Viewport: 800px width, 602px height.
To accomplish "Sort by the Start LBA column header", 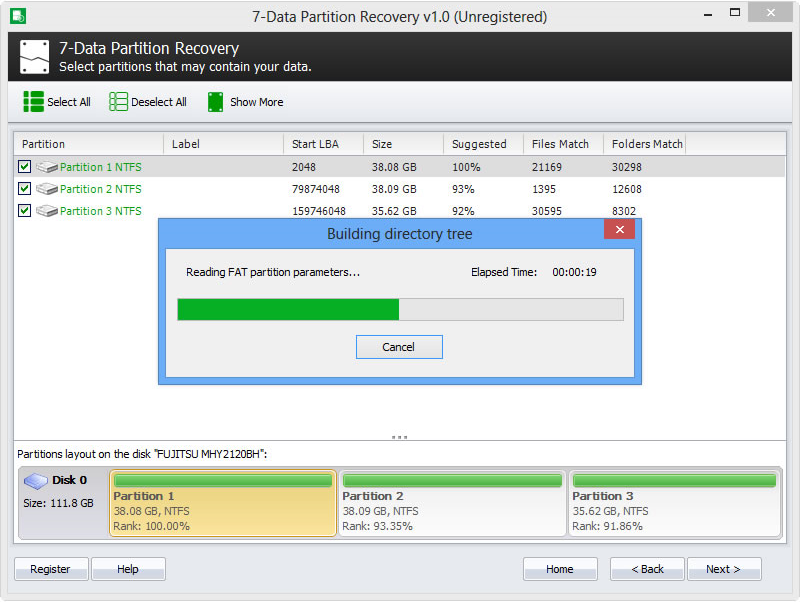I will [x=323, y=144].
